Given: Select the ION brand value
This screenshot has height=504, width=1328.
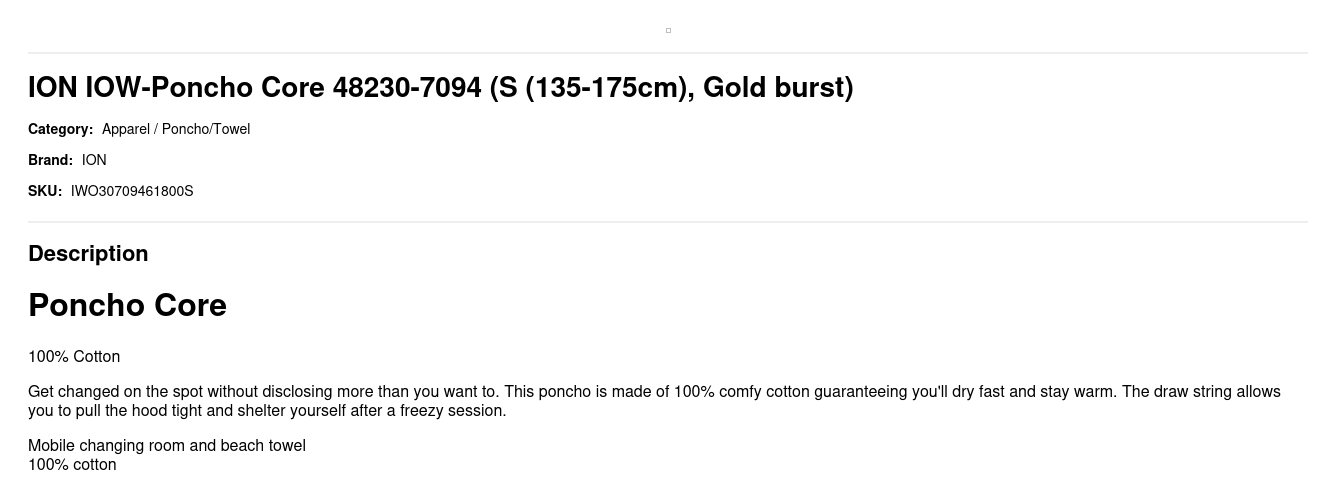Looking at the screenshot, I should pyautogui.click(x=94, y=160).
